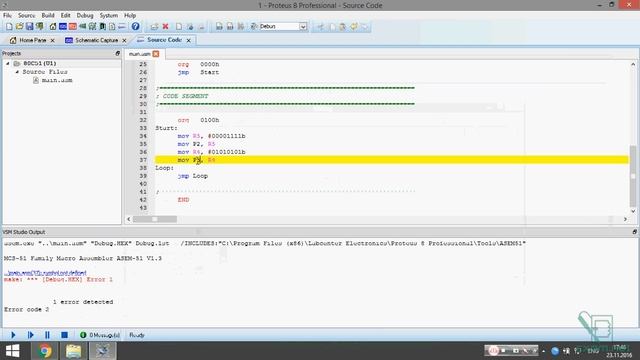Close the main.asm editor tab

(156, 54)
